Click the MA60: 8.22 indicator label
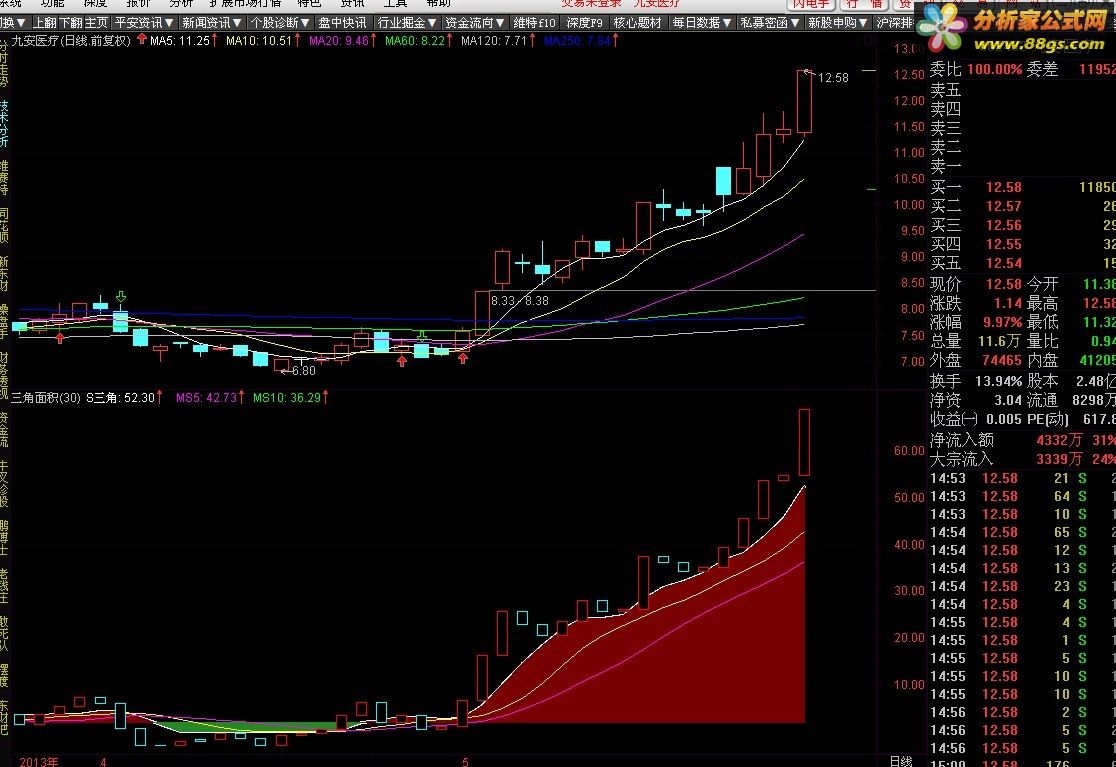Screen dimensions: 1116x767 [x=415, y=41]
